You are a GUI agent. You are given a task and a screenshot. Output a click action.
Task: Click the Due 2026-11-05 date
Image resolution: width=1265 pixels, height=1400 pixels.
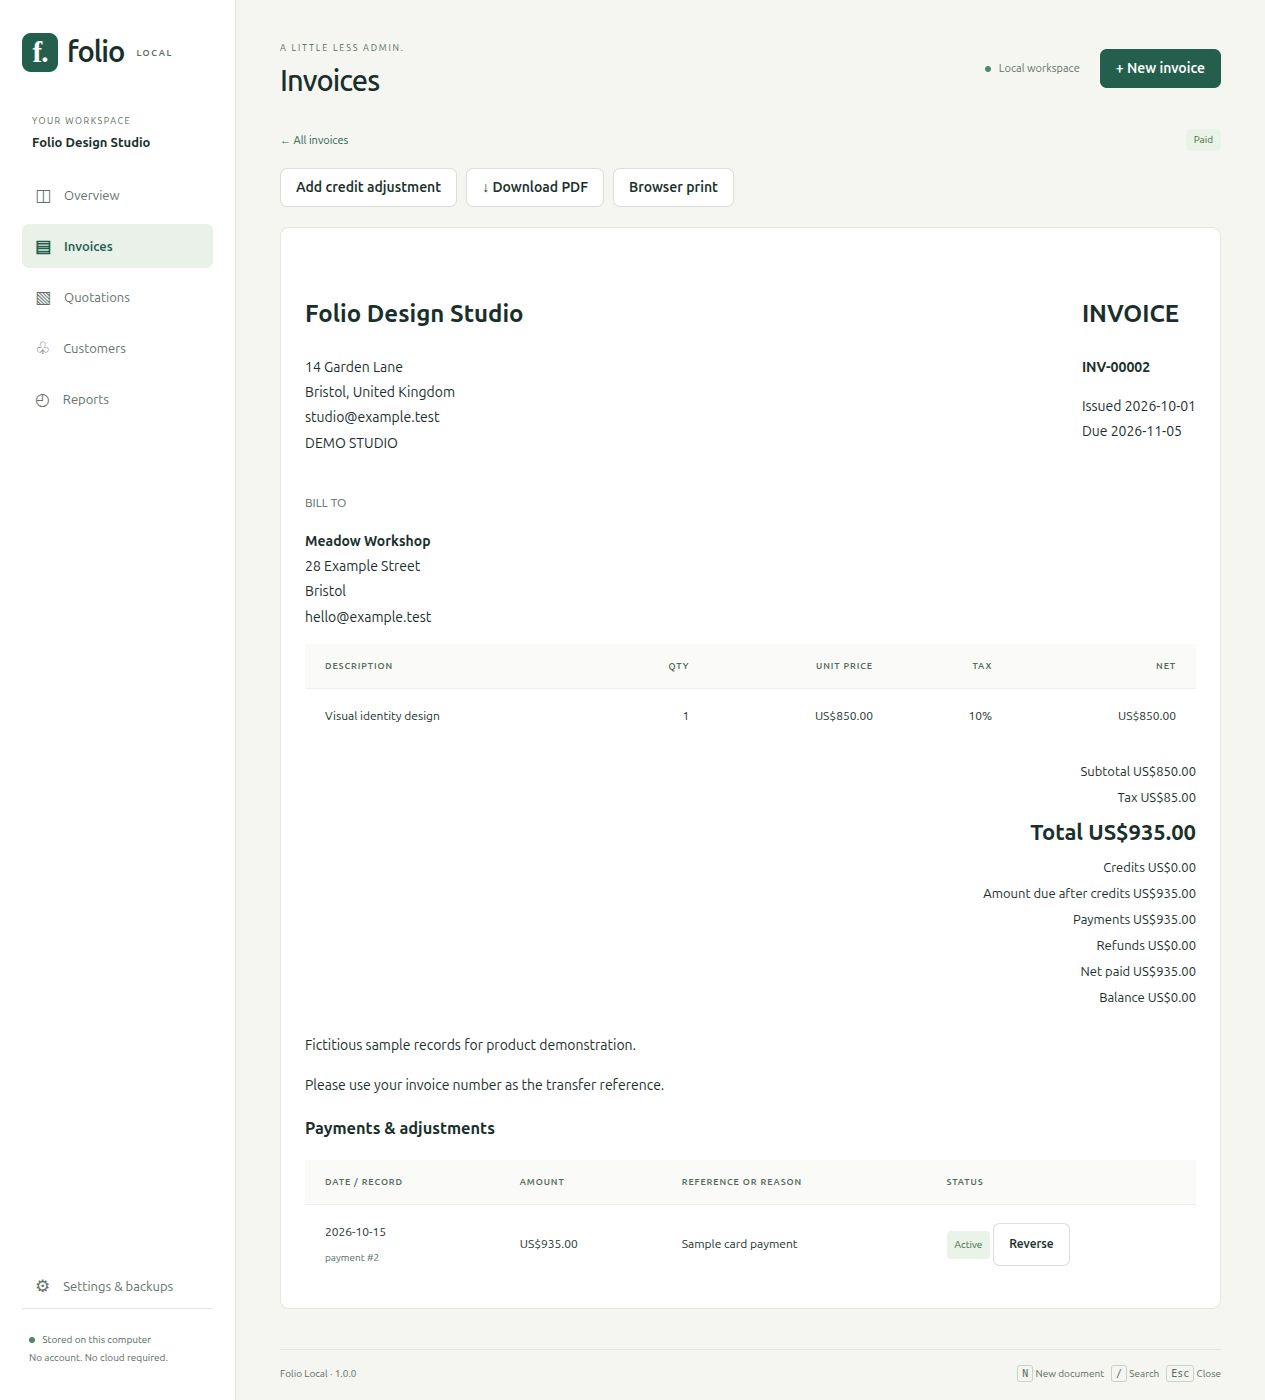point(1131,431)
